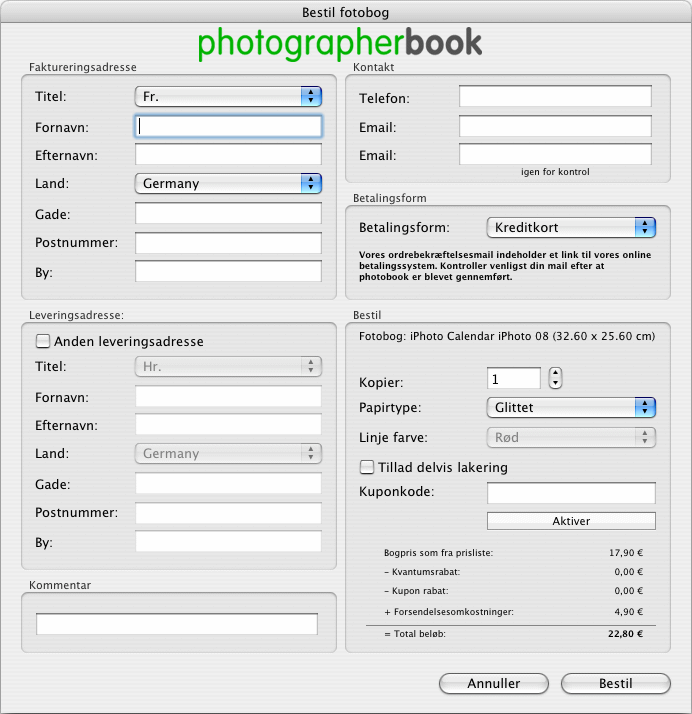Open the Linje farve dropdown showing Rød
This screenshot has height=714, width=692.
point(571,437)
